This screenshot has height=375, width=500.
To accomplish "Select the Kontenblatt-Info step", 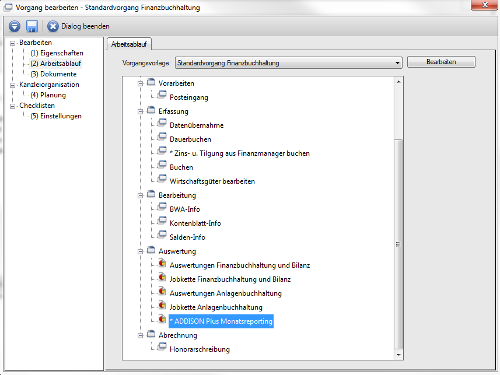I will (x=195, y=223).
